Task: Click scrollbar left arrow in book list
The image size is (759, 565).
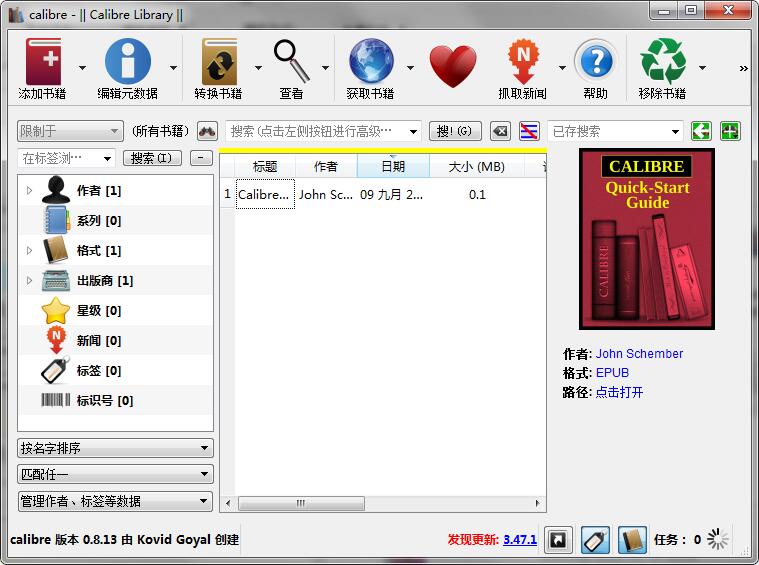Action: click(228, 504)
